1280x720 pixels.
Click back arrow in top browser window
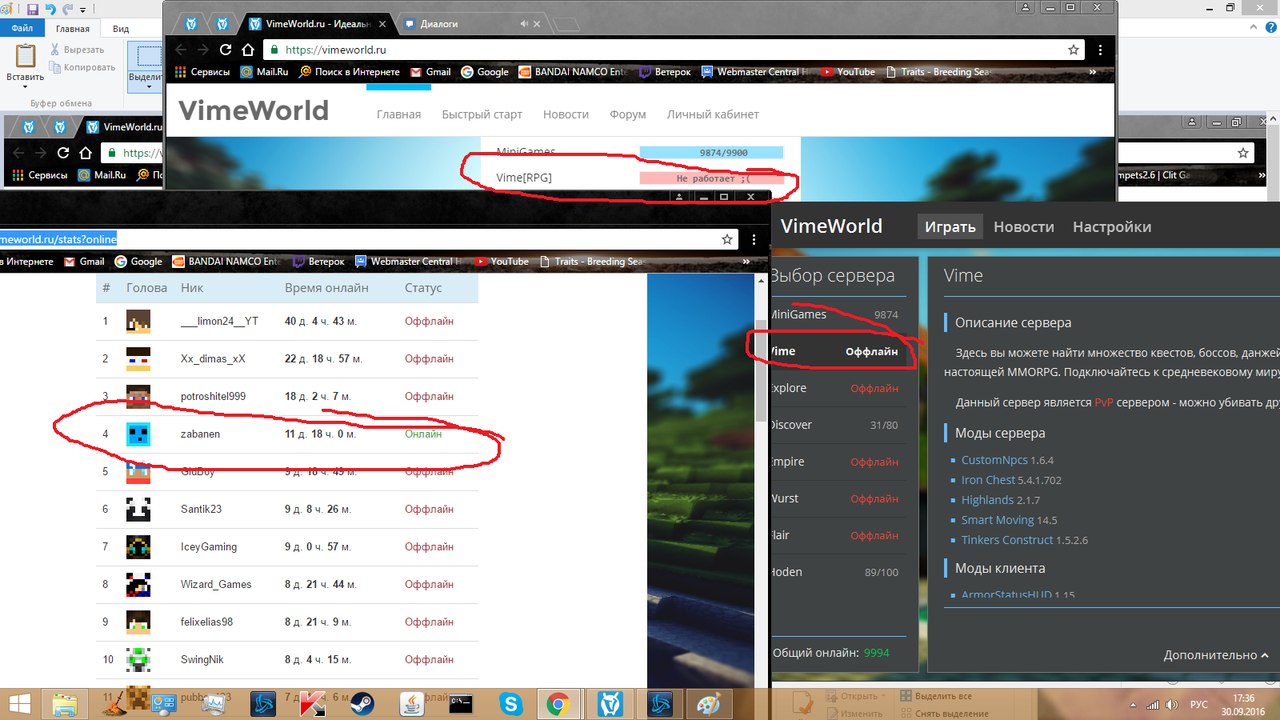point(181,49)
